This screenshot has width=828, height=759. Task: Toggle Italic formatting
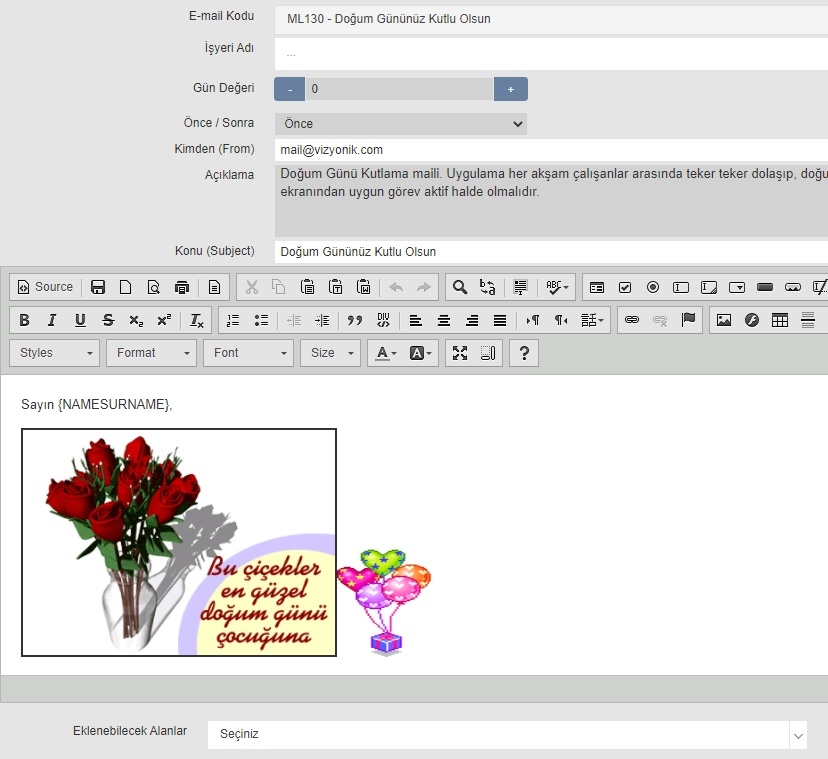pyautogui.click(x=52, y=320)
